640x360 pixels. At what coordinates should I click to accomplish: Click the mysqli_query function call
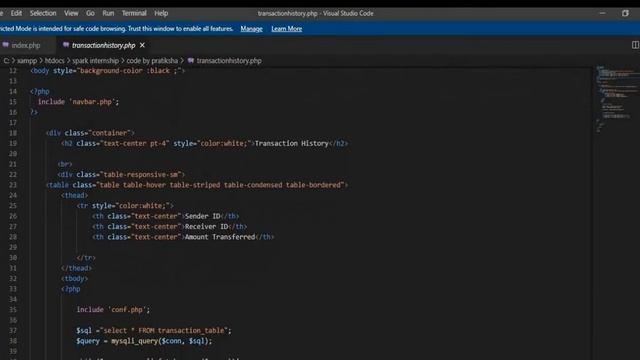pos(134,341)
